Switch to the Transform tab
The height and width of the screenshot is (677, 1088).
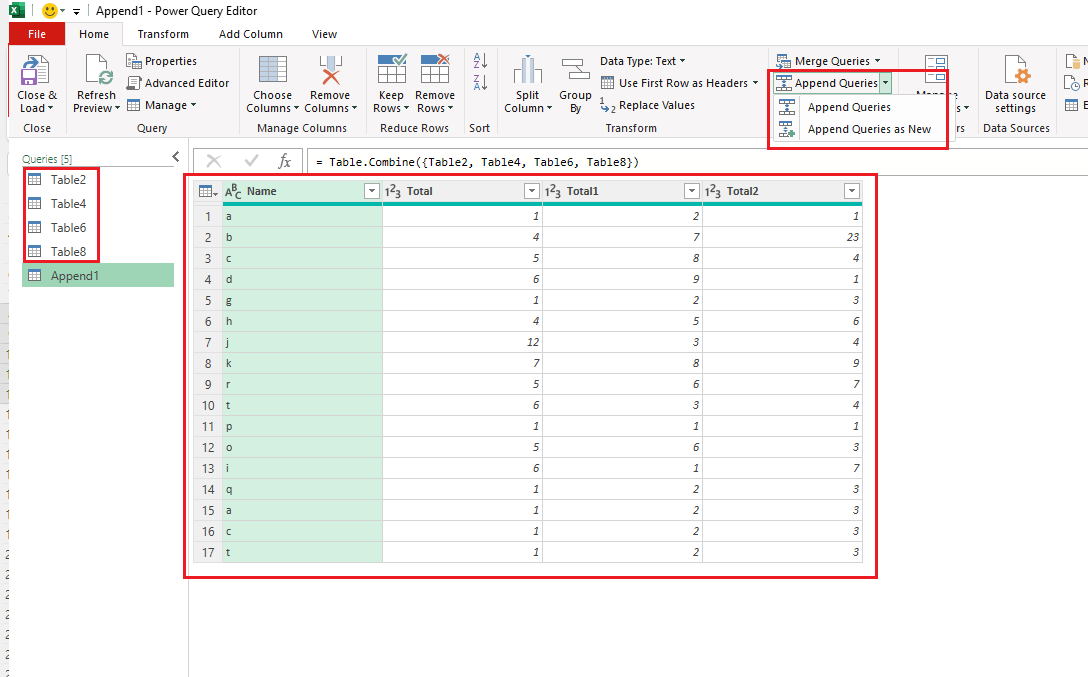[163, 34]
